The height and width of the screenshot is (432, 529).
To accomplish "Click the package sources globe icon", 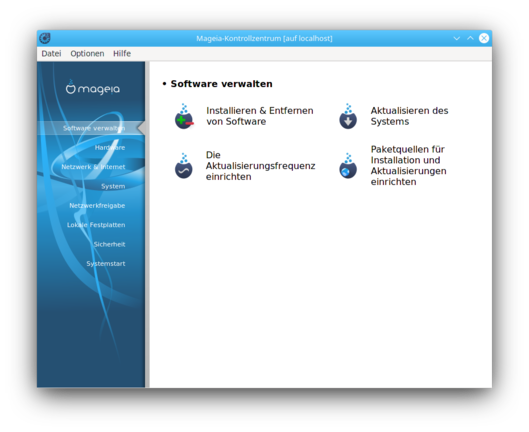I will [348, 166].
